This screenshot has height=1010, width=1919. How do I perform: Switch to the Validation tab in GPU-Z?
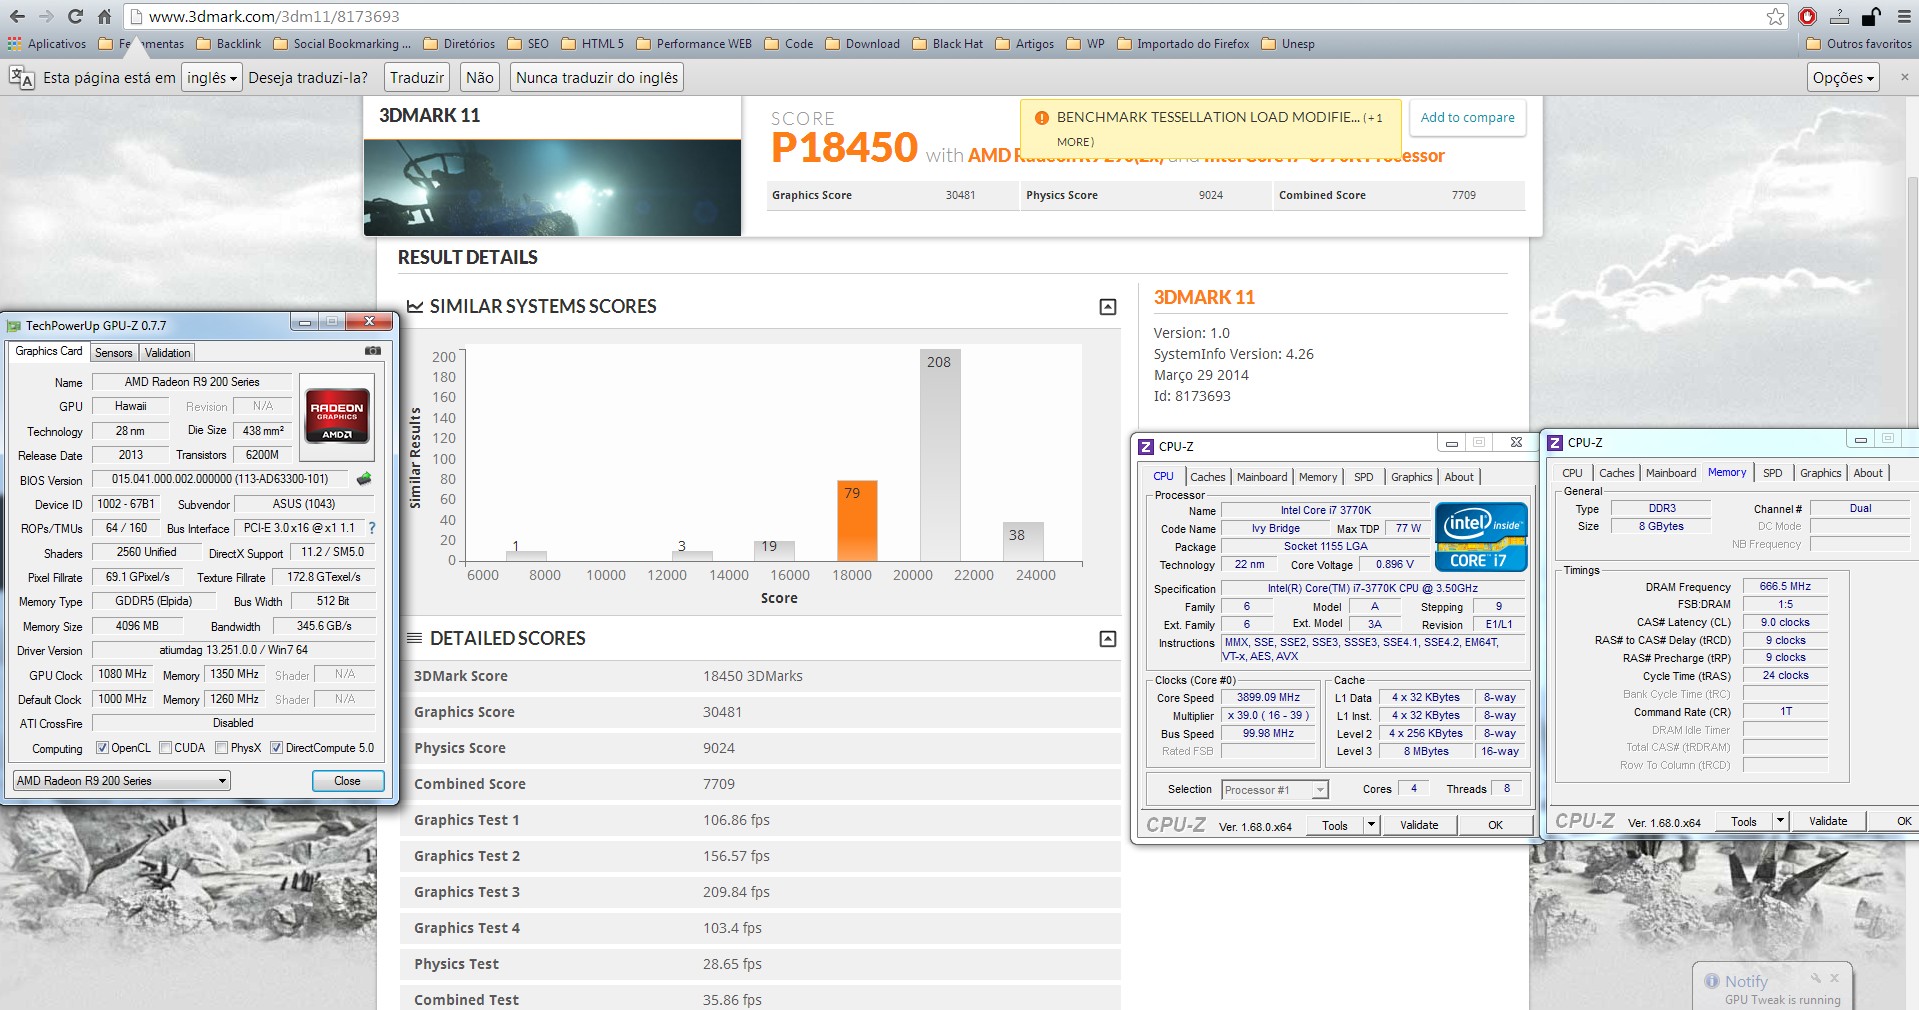(x=167, y=352)
